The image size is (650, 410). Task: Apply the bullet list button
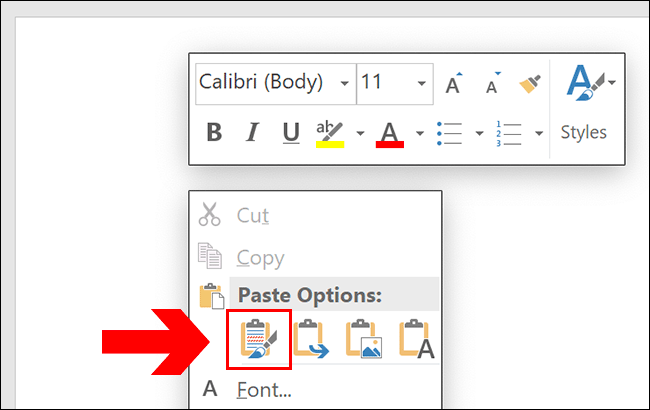450,133
